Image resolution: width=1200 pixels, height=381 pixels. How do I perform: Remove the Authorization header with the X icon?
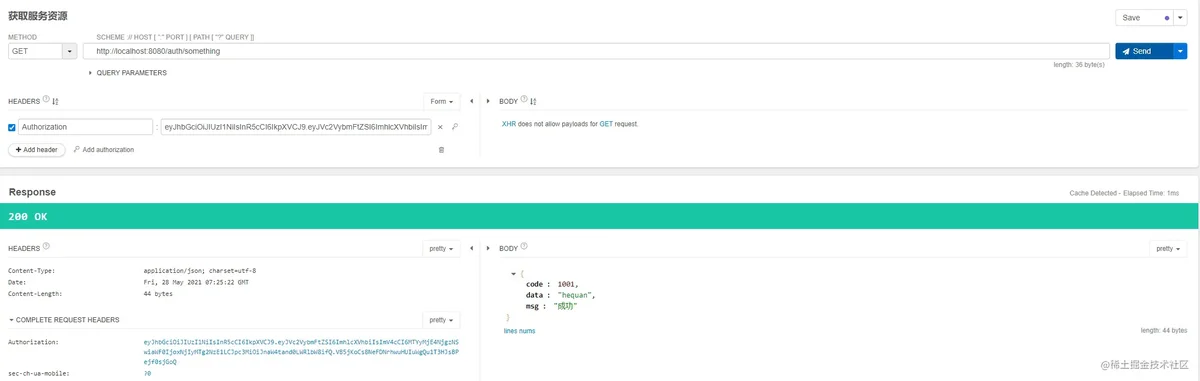(440, 127)
